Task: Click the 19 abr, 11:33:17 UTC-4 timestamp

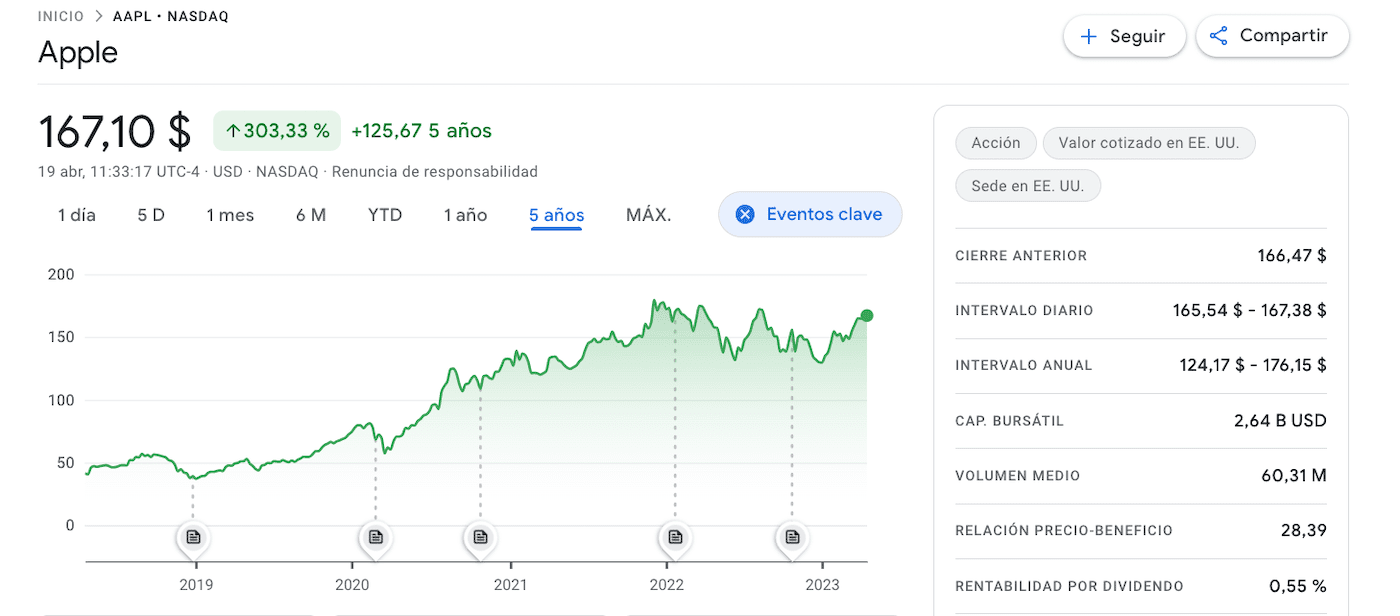Action: 121,171
